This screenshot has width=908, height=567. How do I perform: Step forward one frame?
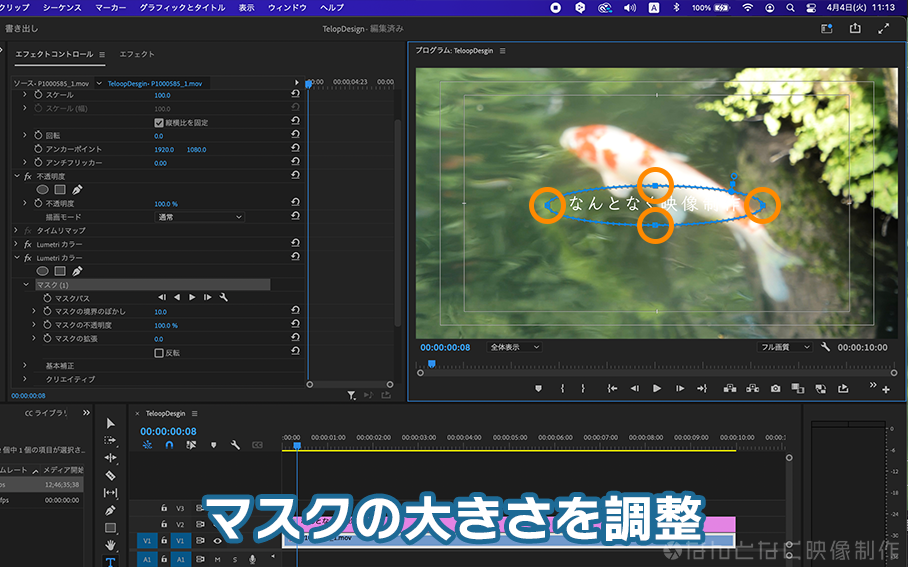(x=679, y=389)
